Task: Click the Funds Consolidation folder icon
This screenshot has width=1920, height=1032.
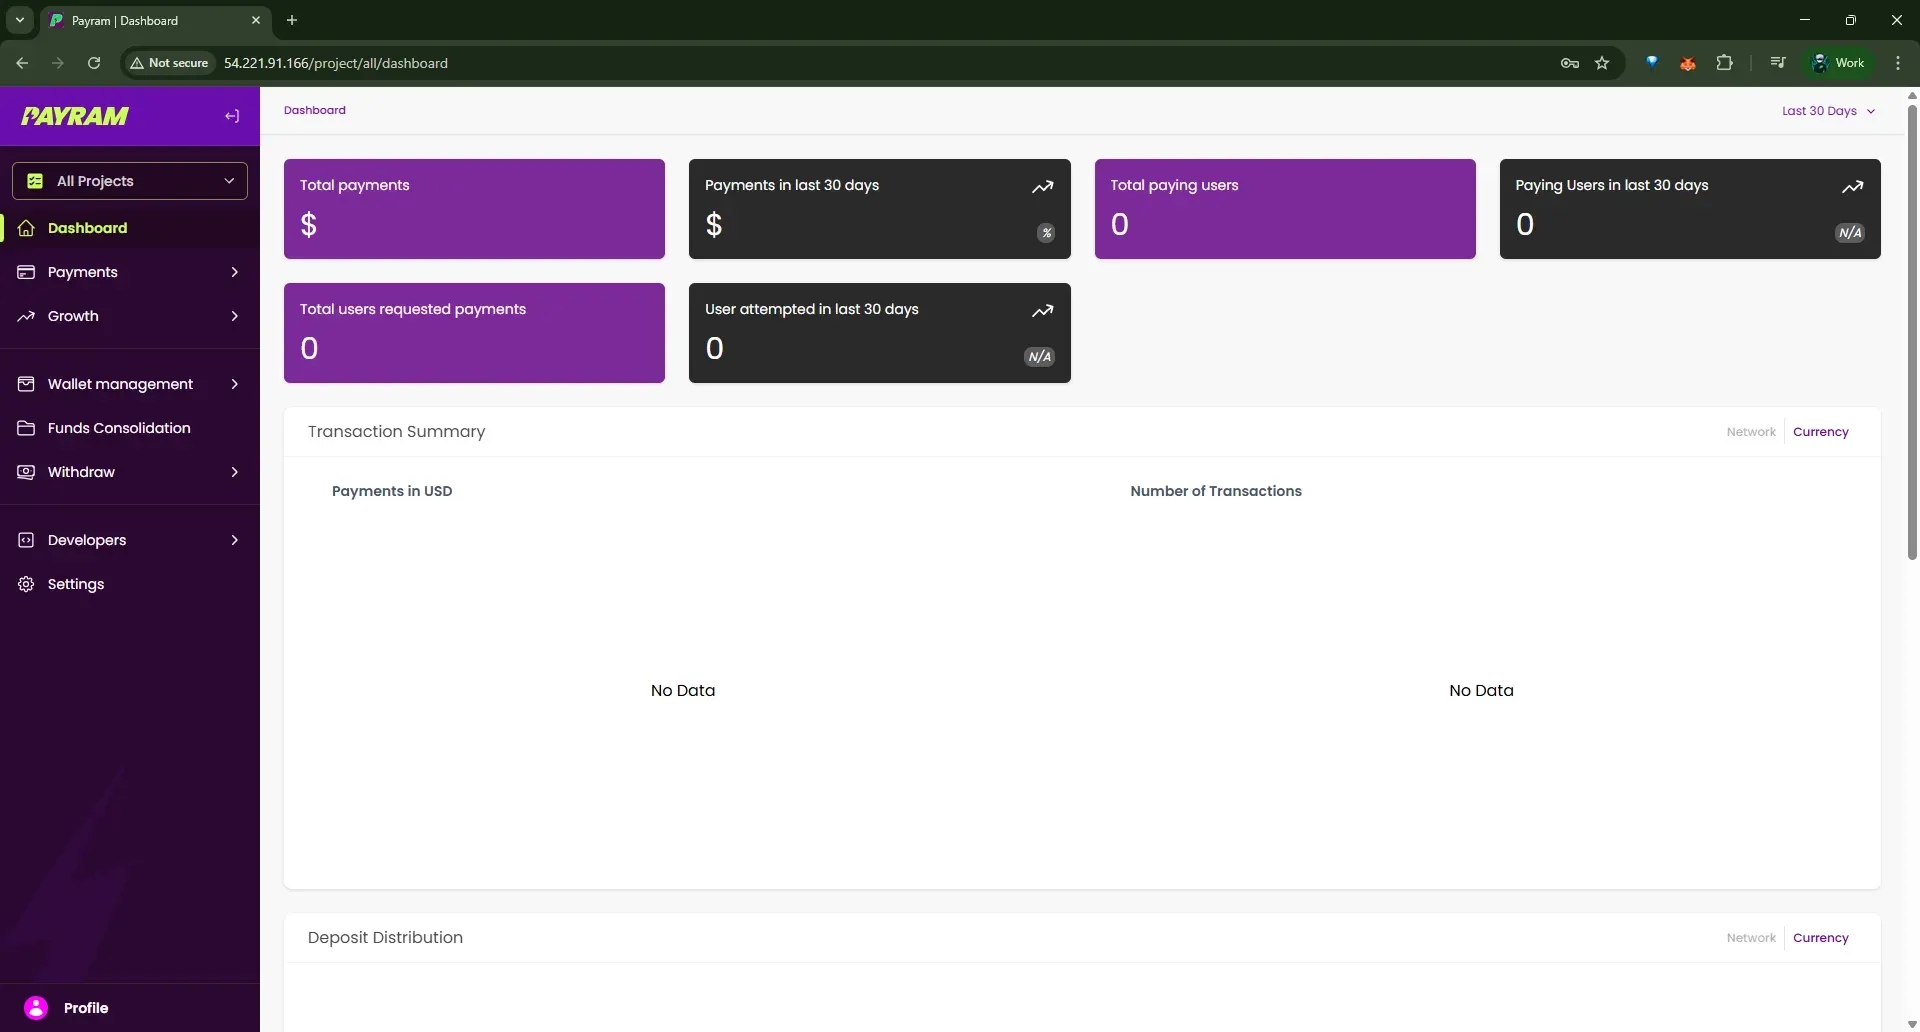Action: coord(26,428)
